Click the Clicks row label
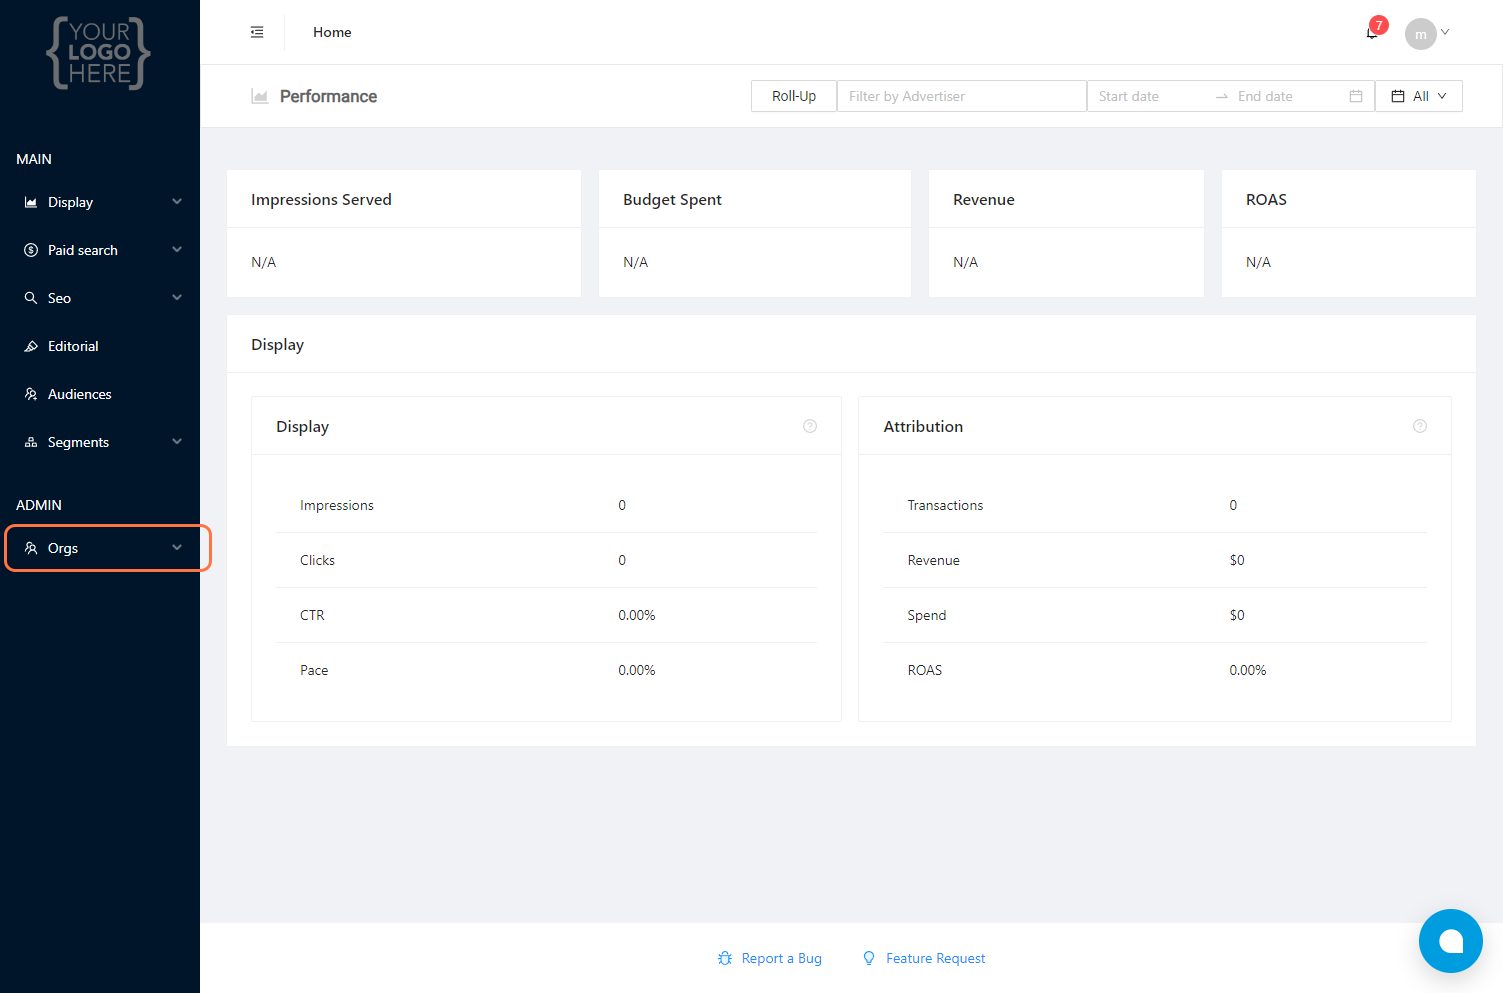The height and width of the screenshot is (993, 1503). (x=317, y=560)
